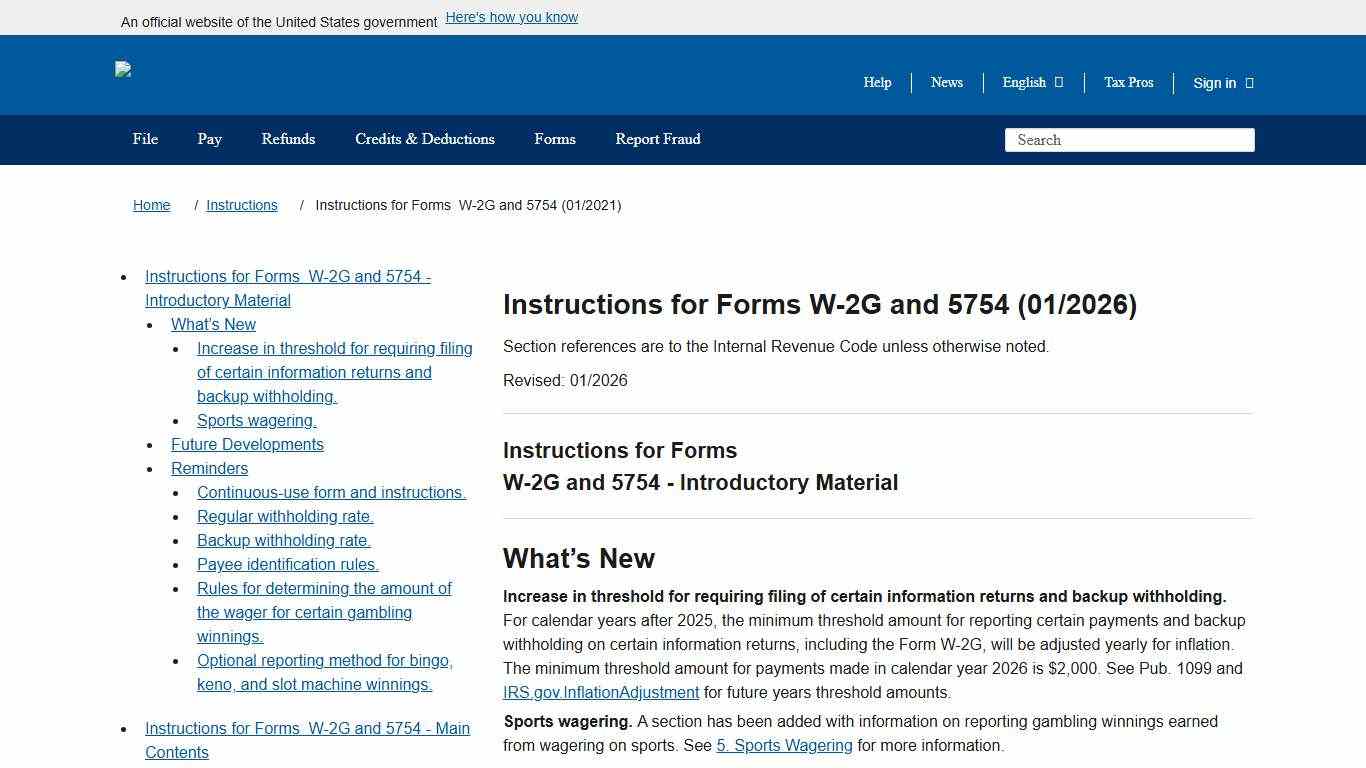Visit the News link

point(946,83)
